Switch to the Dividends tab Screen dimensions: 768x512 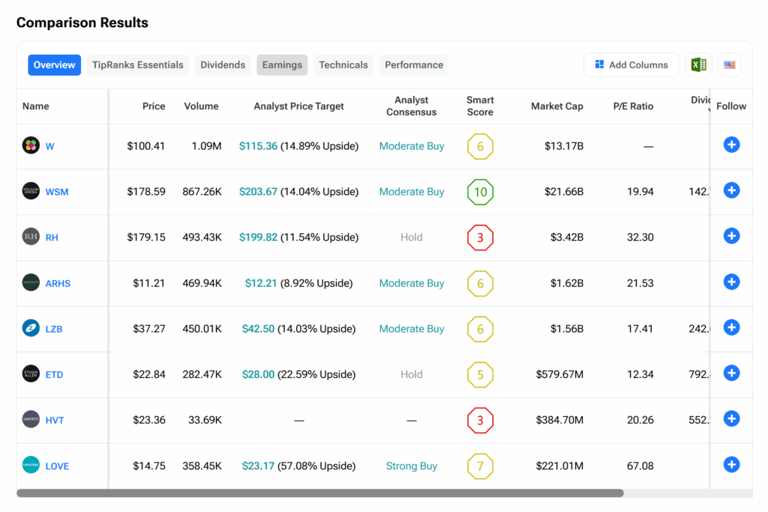point(222,65)
